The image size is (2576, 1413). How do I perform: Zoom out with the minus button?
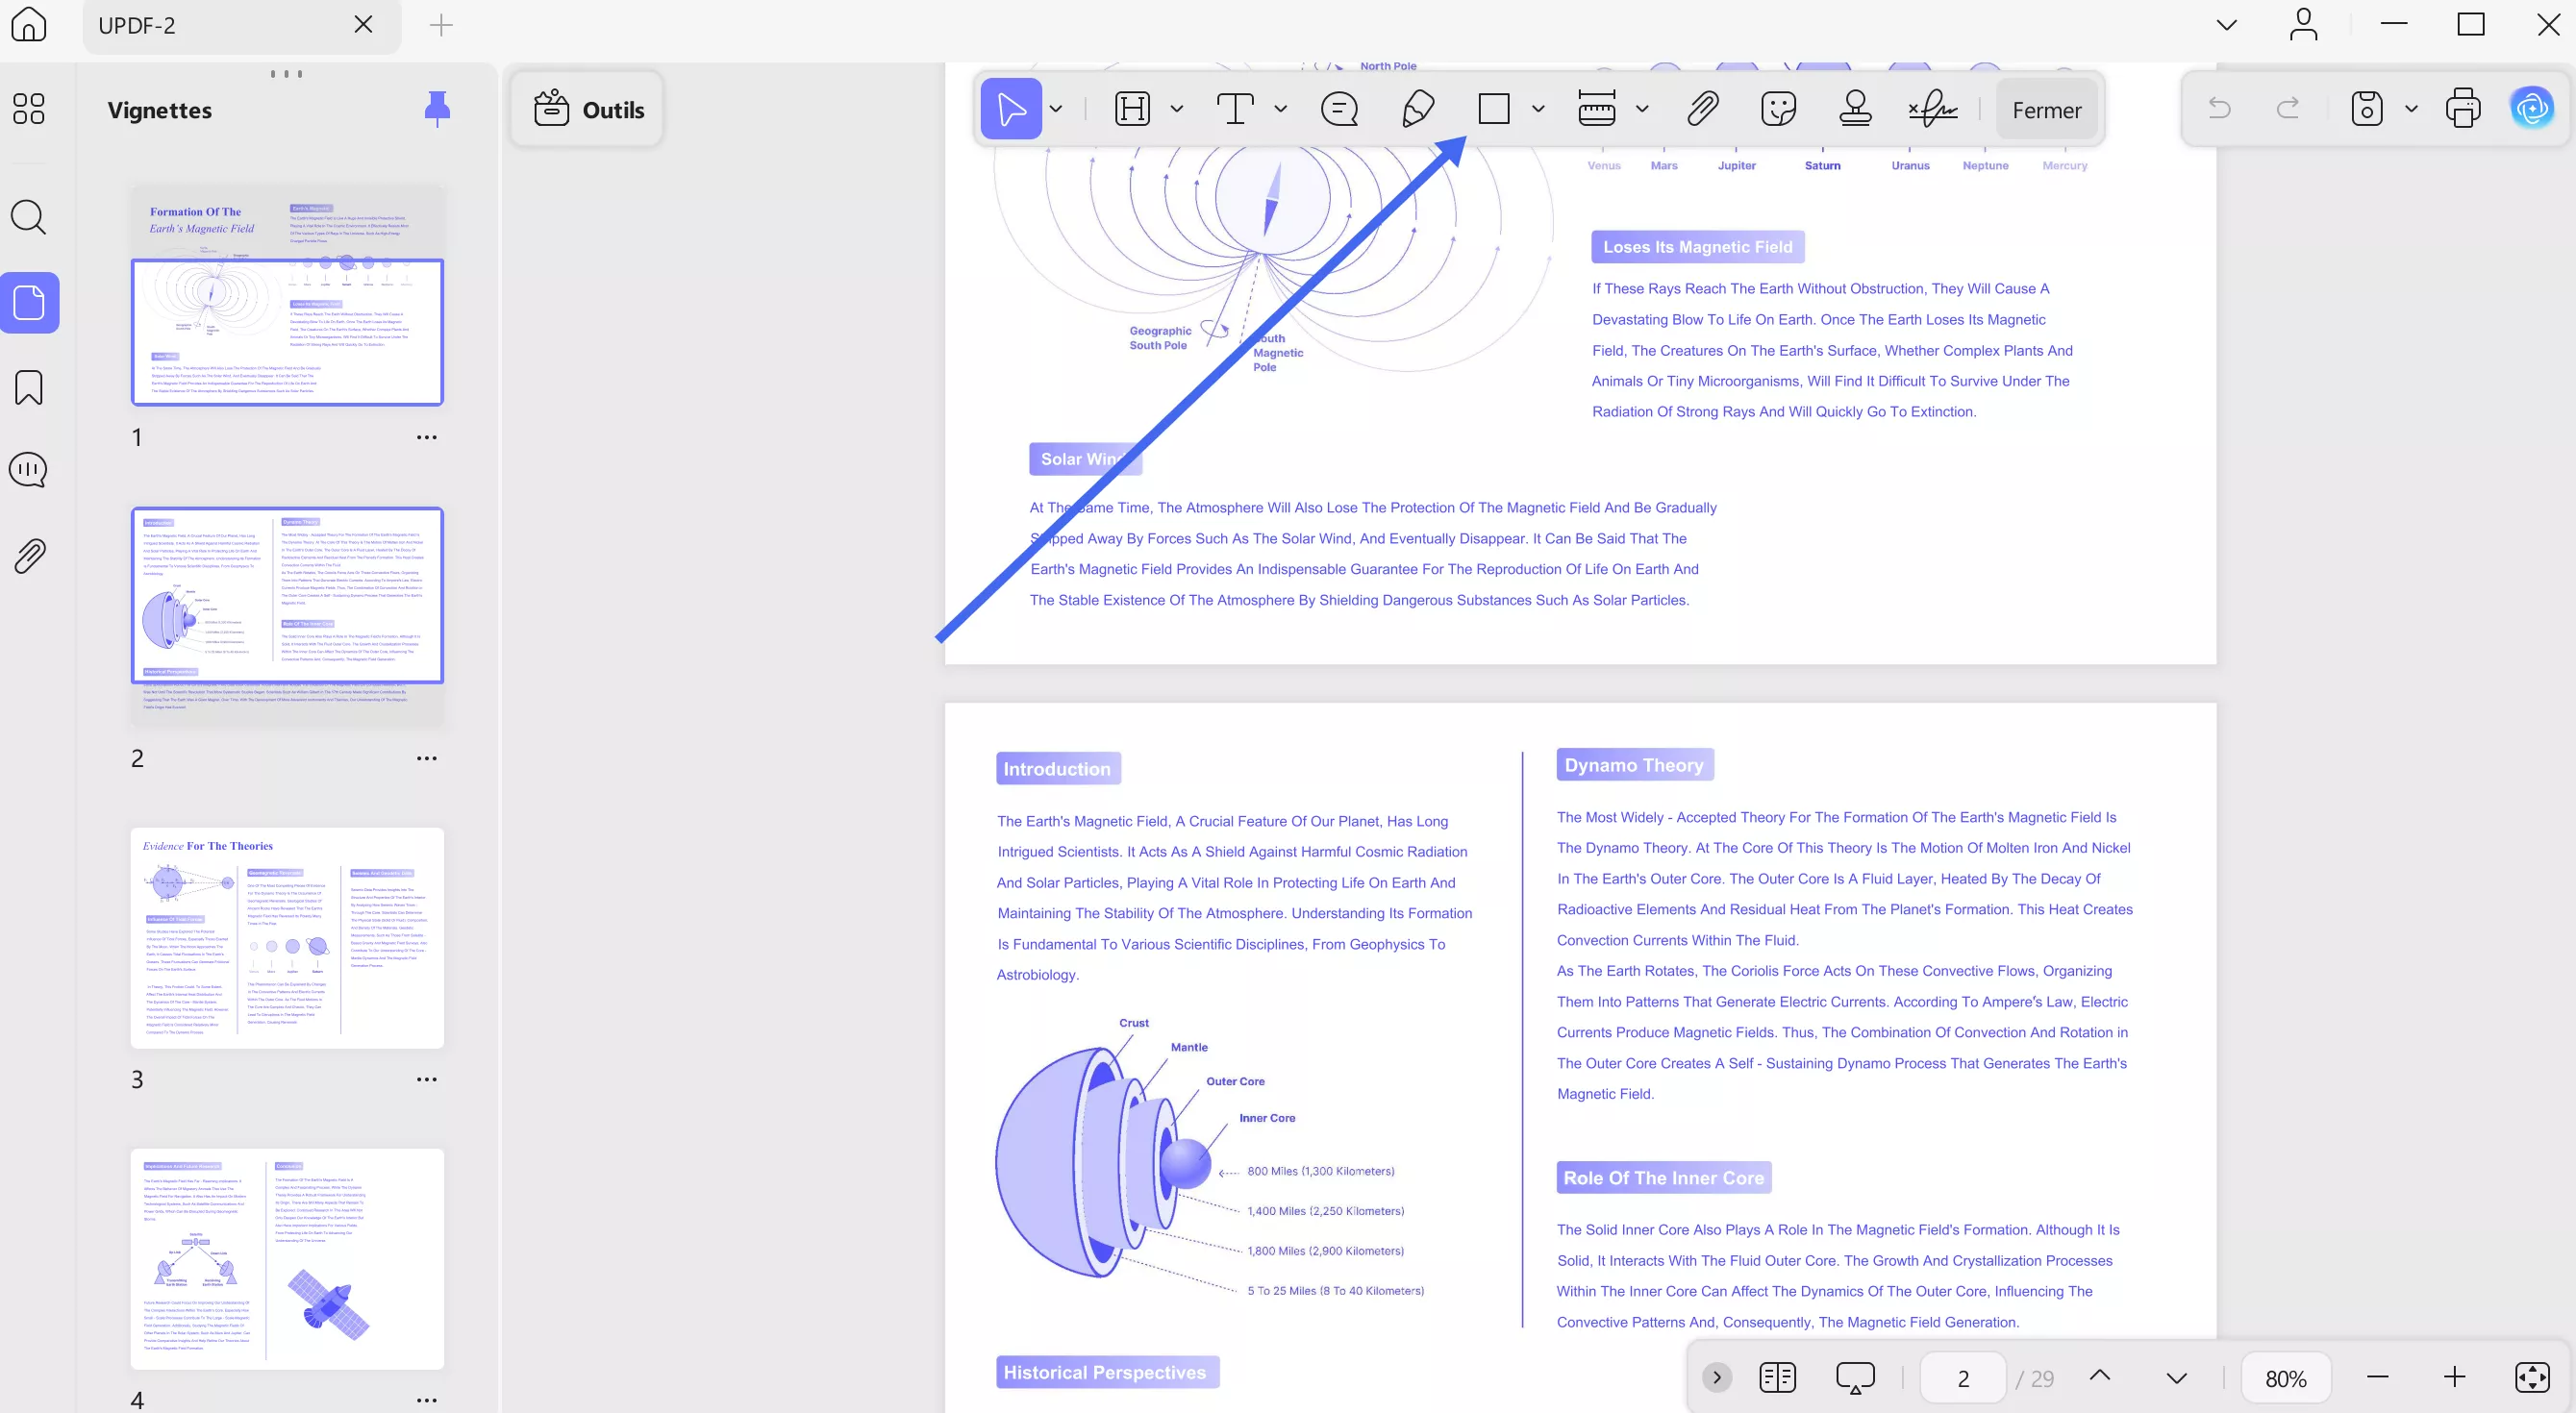tap(2378, 1377)
